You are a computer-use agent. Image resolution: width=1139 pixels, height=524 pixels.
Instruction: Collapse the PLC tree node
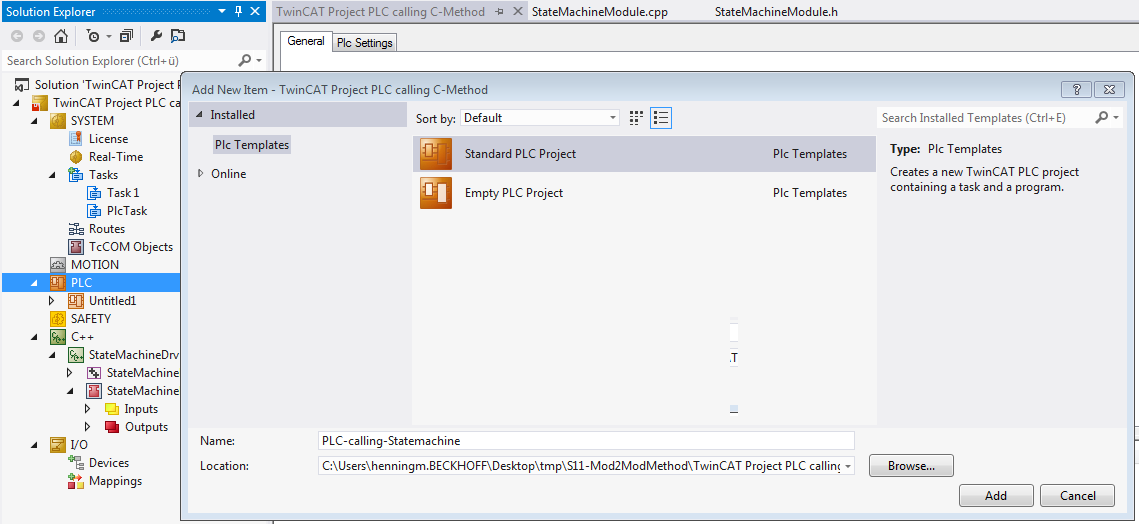click(x=35, y=283)
